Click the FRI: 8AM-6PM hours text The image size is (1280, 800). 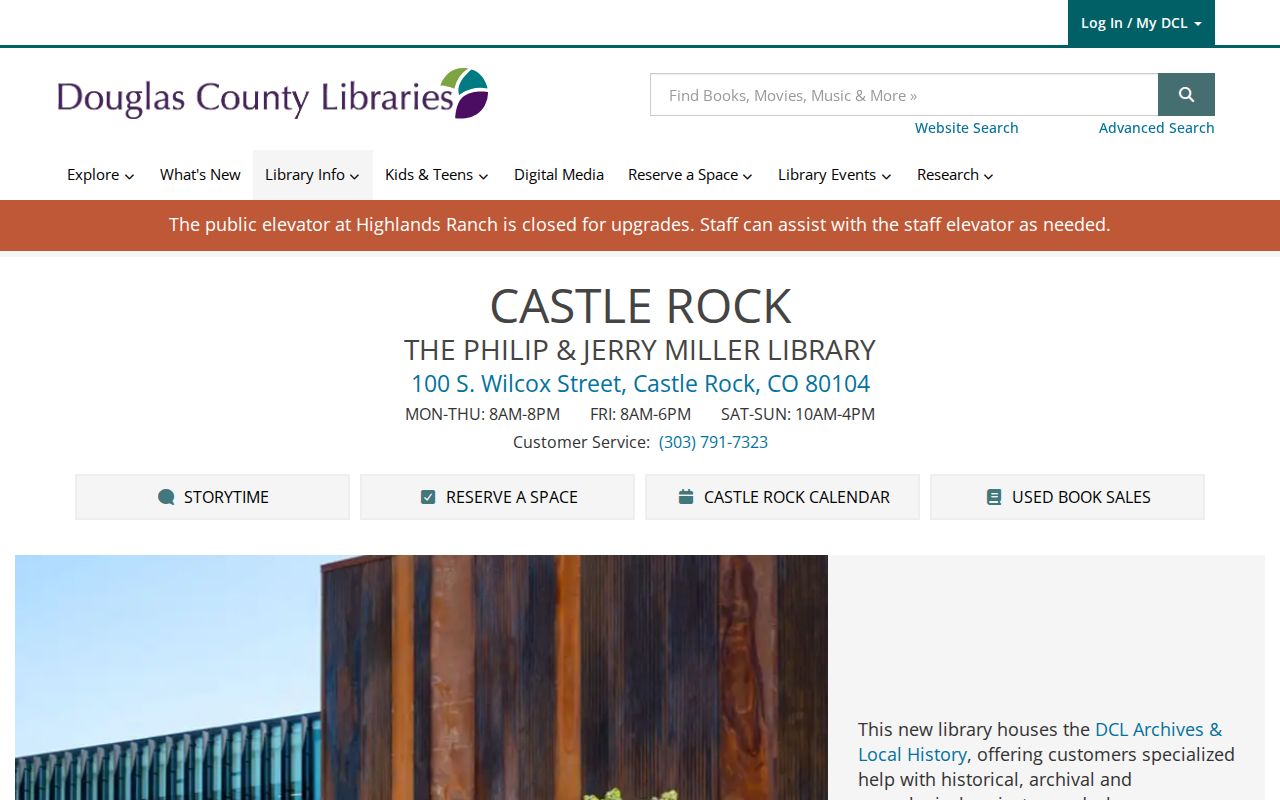640,414
